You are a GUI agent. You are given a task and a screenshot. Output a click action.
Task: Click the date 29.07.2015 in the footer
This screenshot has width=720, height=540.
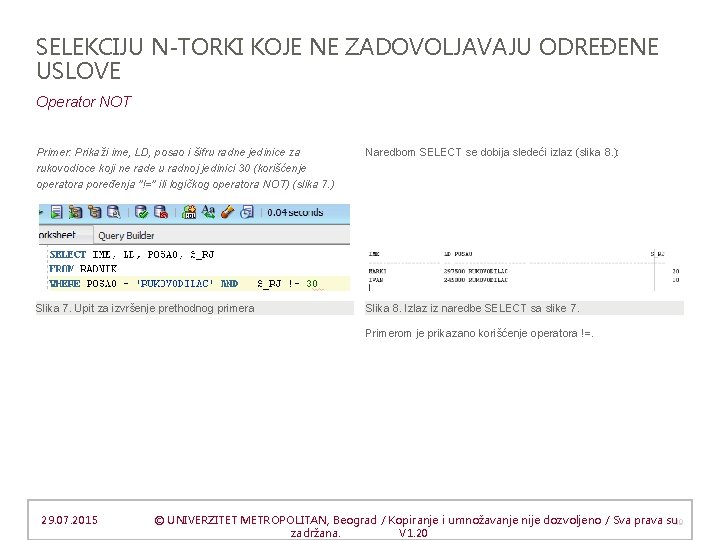coord(69,520)
